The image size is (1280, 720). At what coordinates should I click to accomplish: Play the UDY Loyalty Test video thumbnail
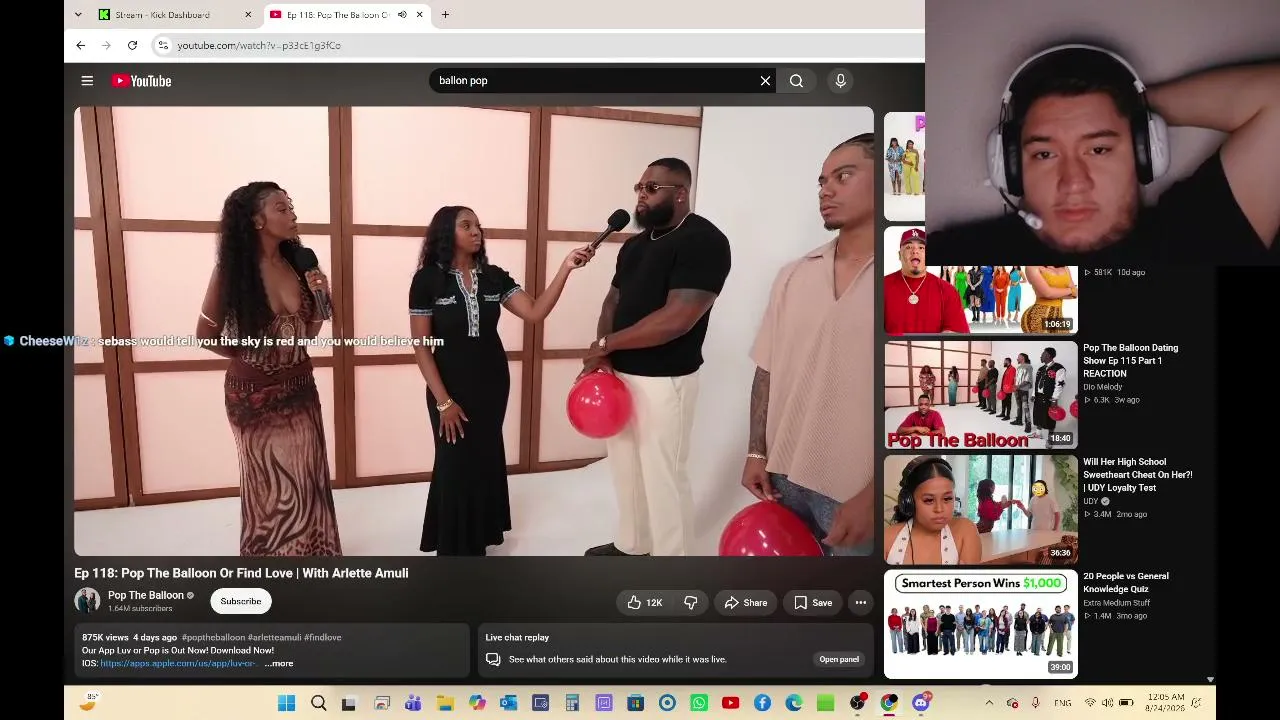981,509
